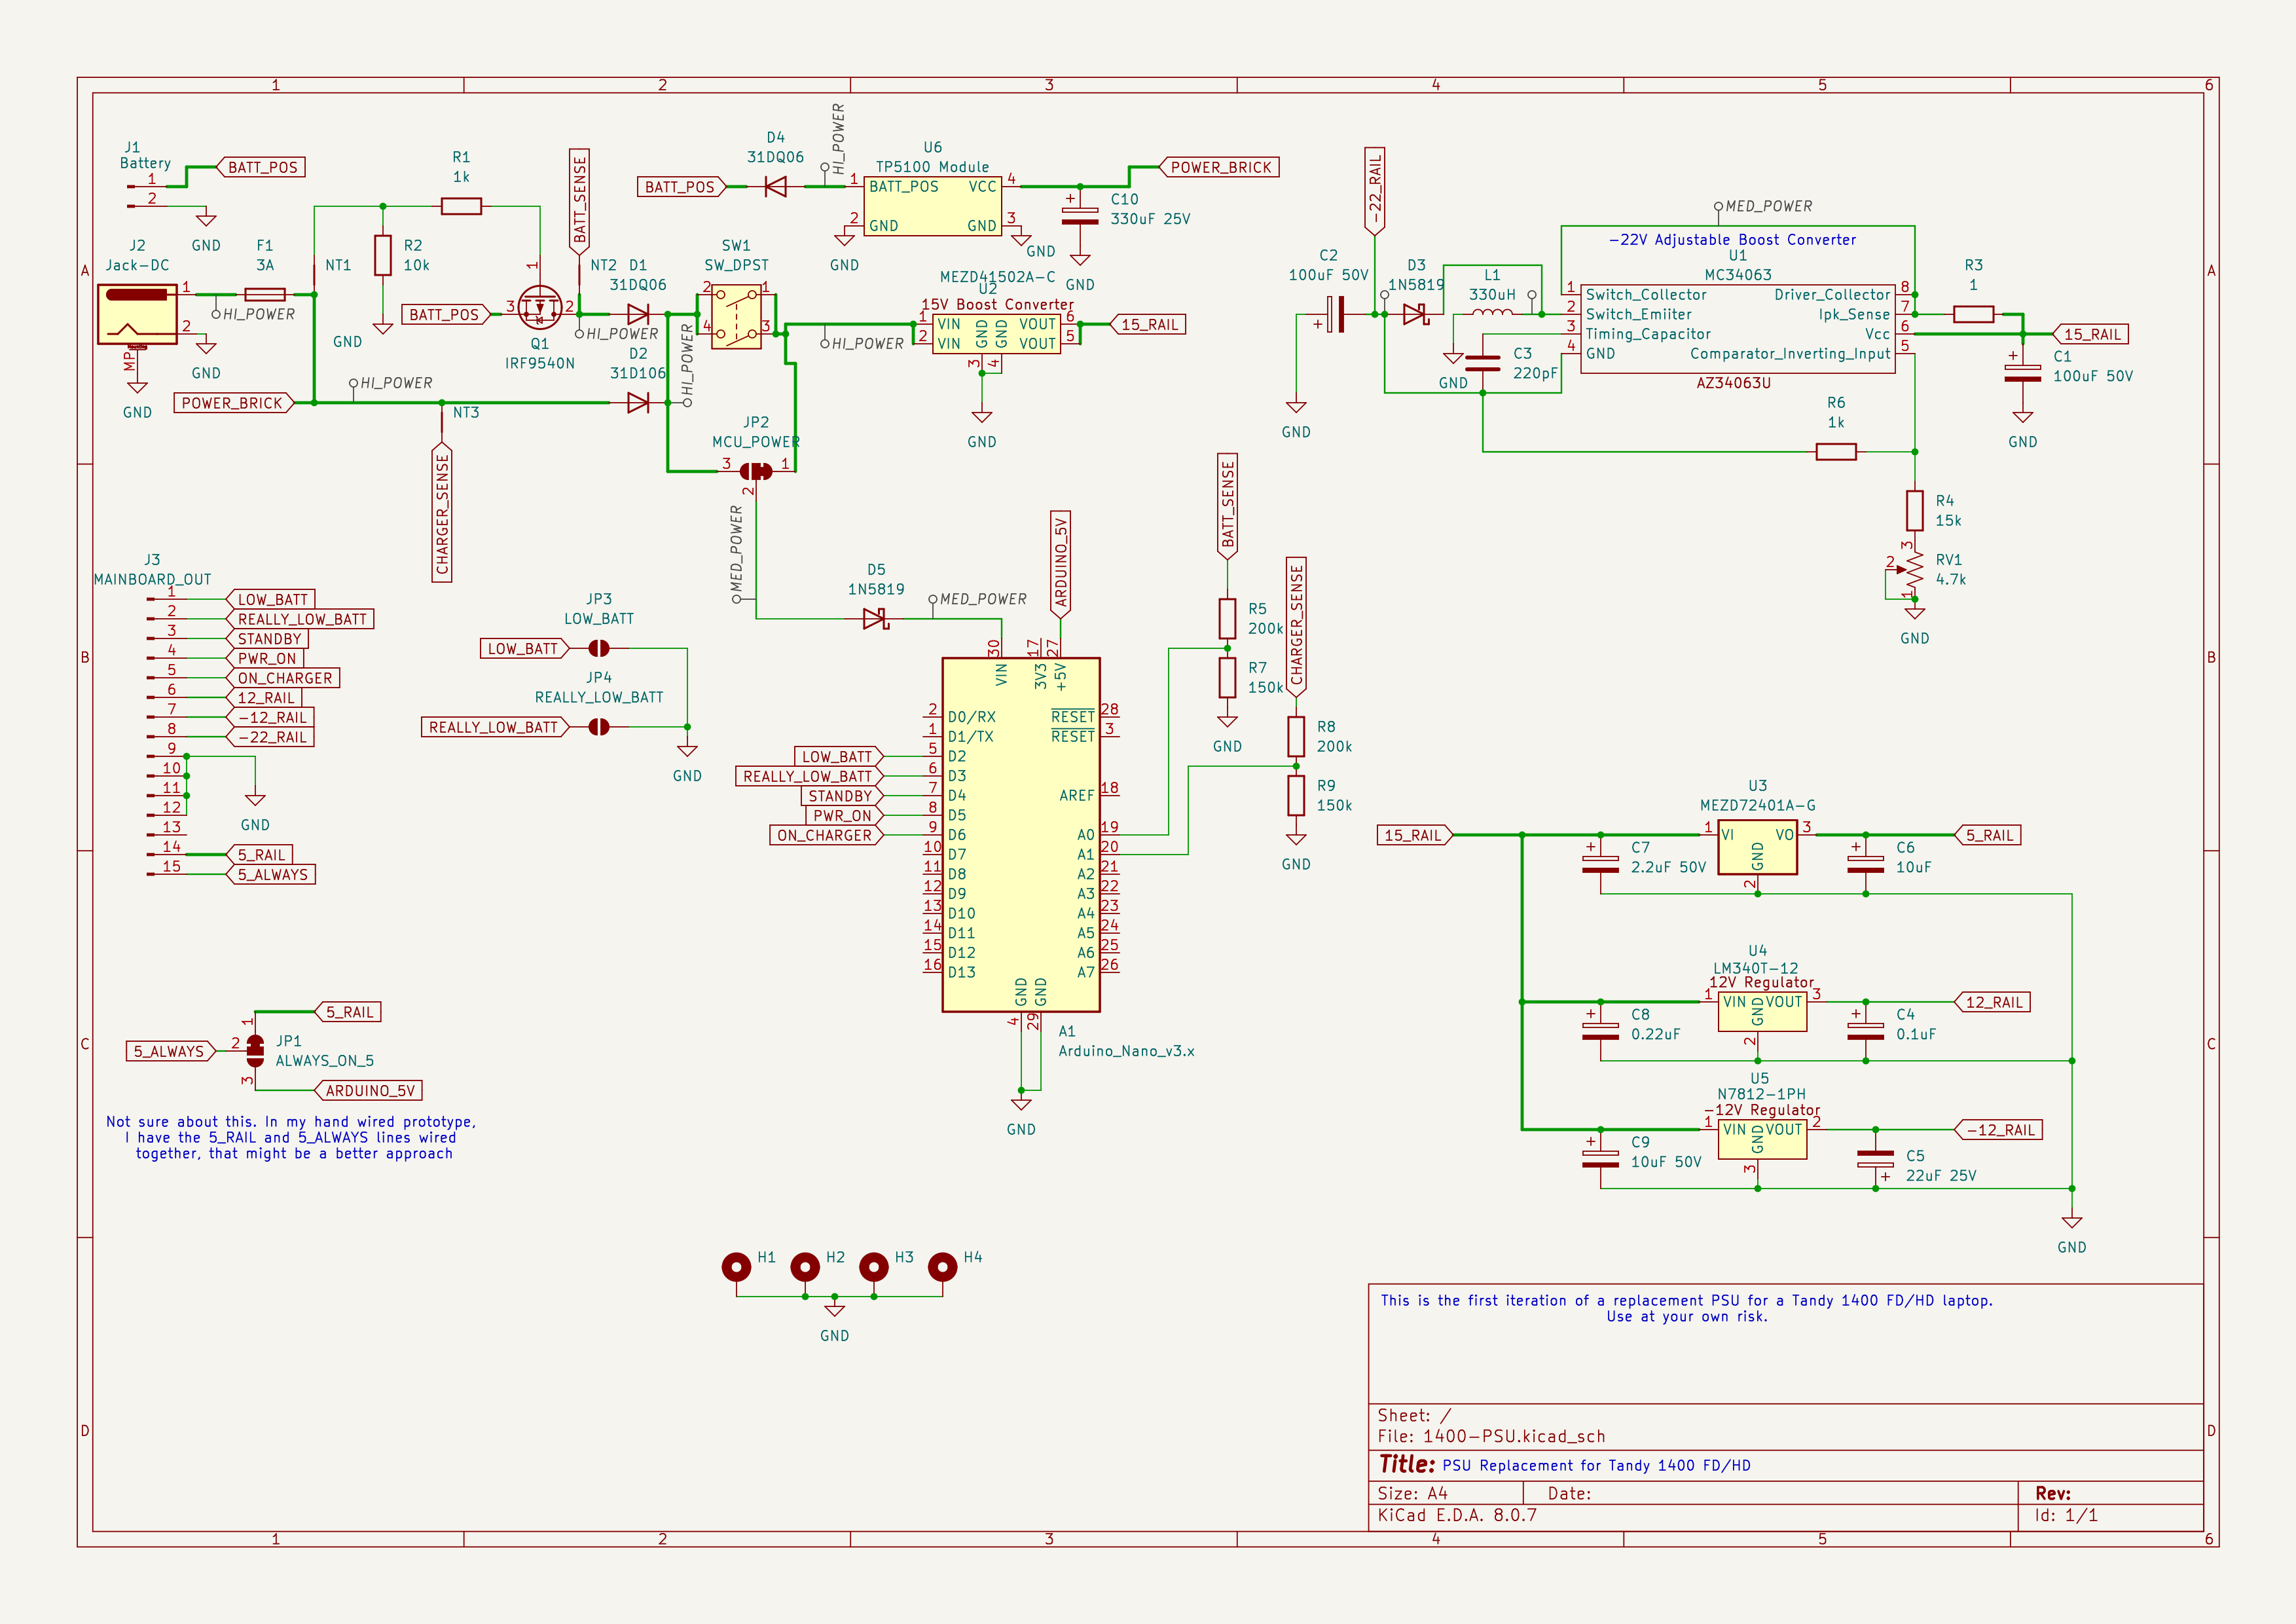Click the 12_RAIL output label by C4
The image size is (2296, 1624).
pyautogui.click(x=1993, y=1002)
